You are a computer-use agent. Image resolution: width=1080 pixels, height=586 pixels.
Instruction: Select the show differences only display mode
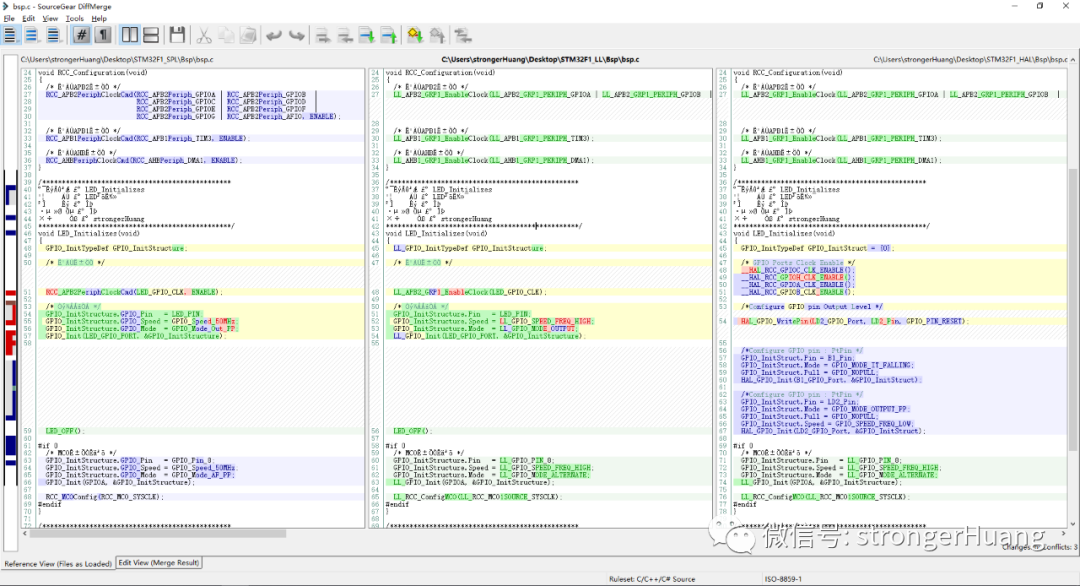click(32, 35)
